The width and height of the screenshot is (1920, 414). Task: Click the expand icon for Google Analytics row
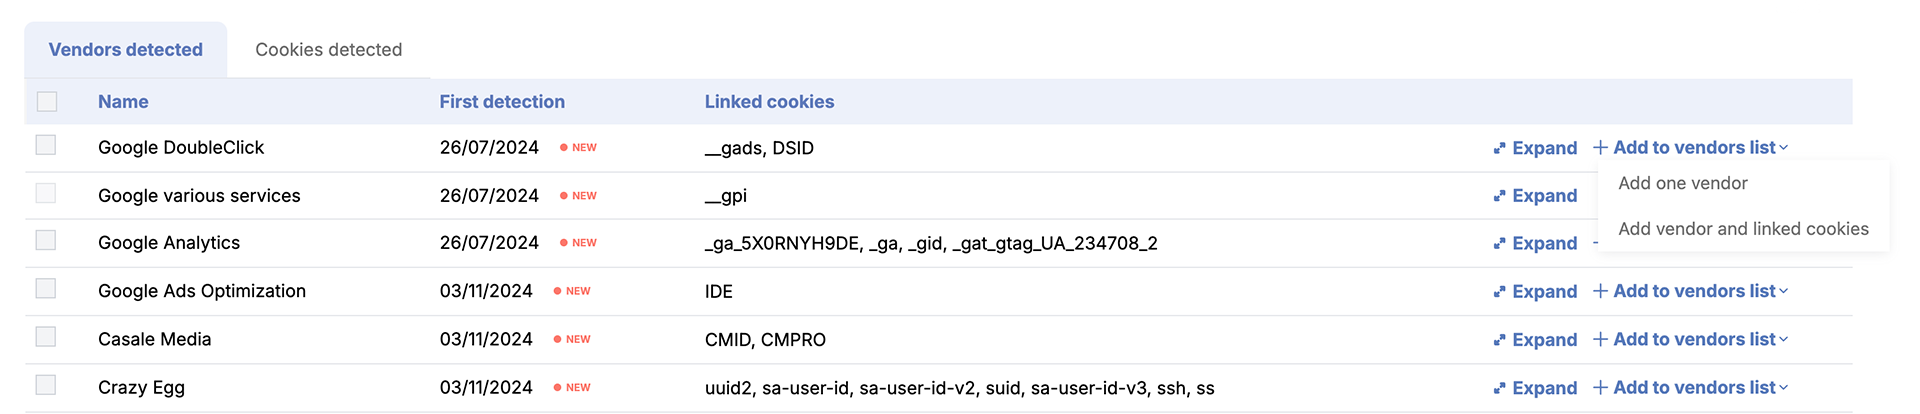(x=1499, y=244)
